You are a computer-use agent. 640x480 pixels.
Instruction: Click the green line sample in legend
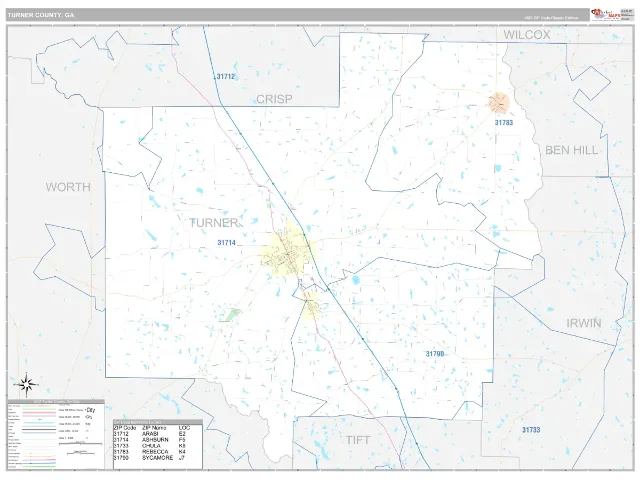coord(39,409)
